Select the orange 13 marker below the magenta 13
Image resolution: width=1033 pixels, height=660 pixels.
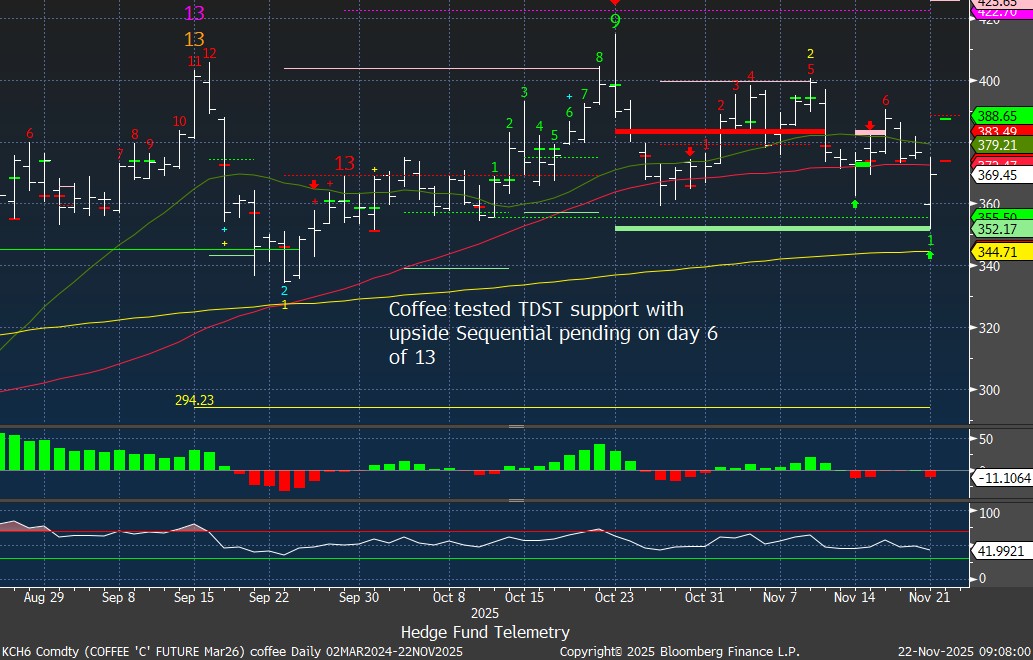click(195, 40)
